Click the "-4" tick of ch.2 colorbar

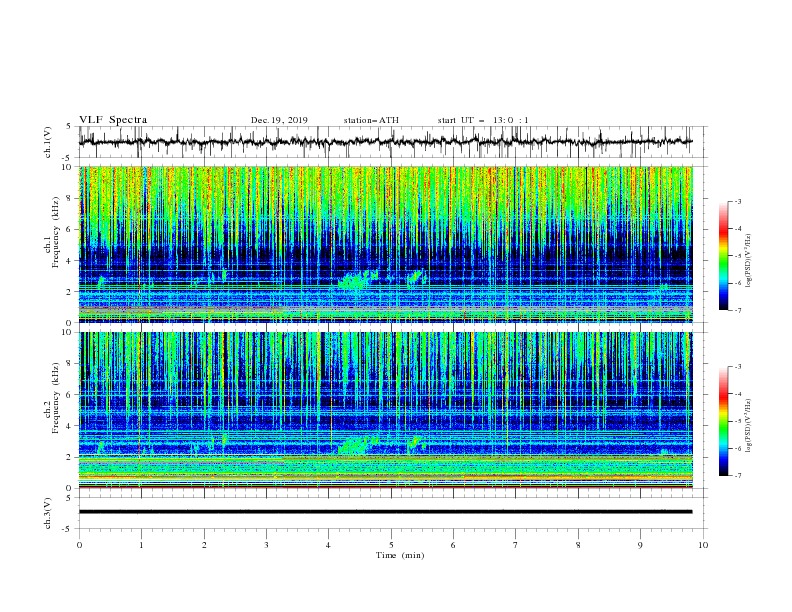click(737, 394)
